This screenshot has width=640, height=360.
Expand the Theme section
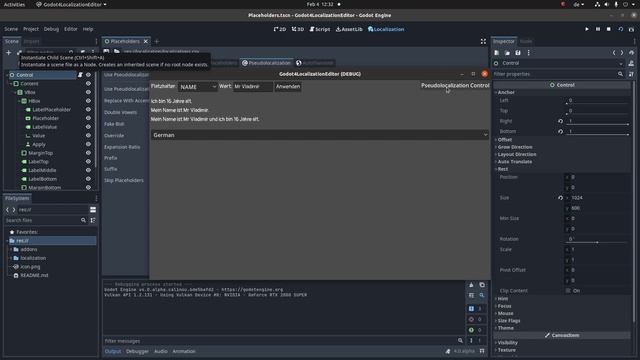[505, 328]
